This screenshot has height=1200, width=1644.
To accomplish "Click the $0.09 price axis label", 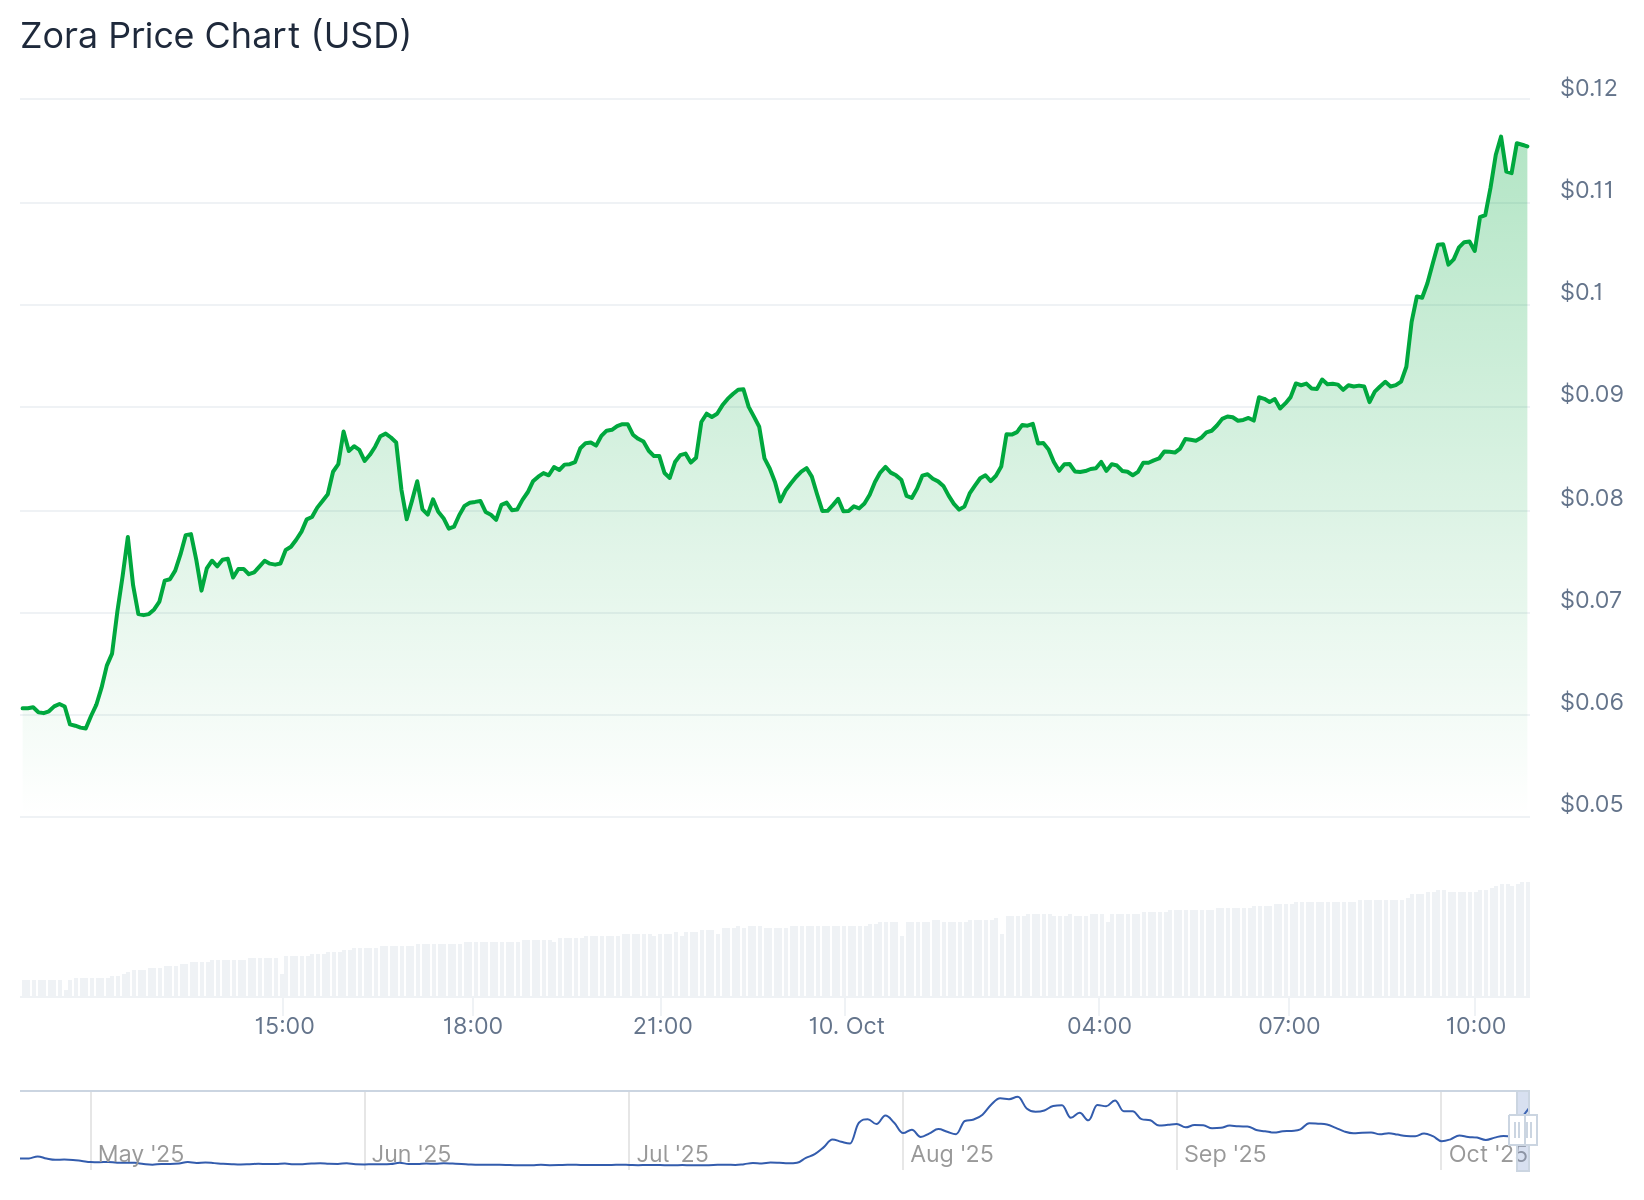I will 1591,394.
